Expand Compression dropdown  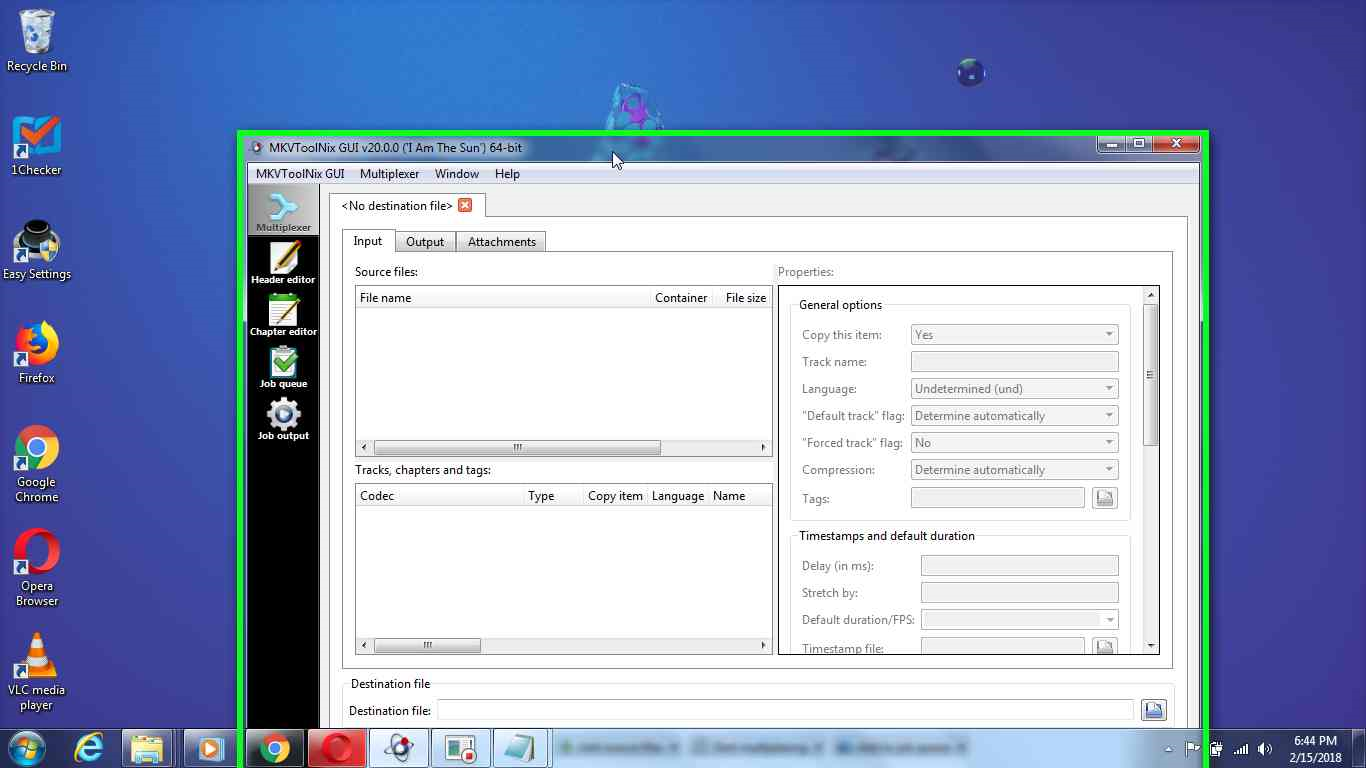(x=1014, y=470)
